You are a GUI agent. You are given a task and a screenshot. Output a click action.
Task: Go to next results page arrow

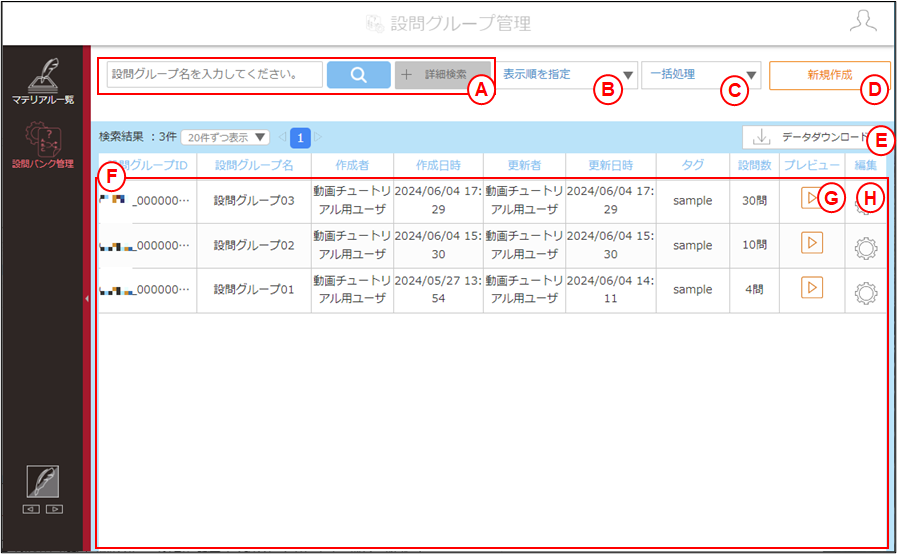coord(318,137)
